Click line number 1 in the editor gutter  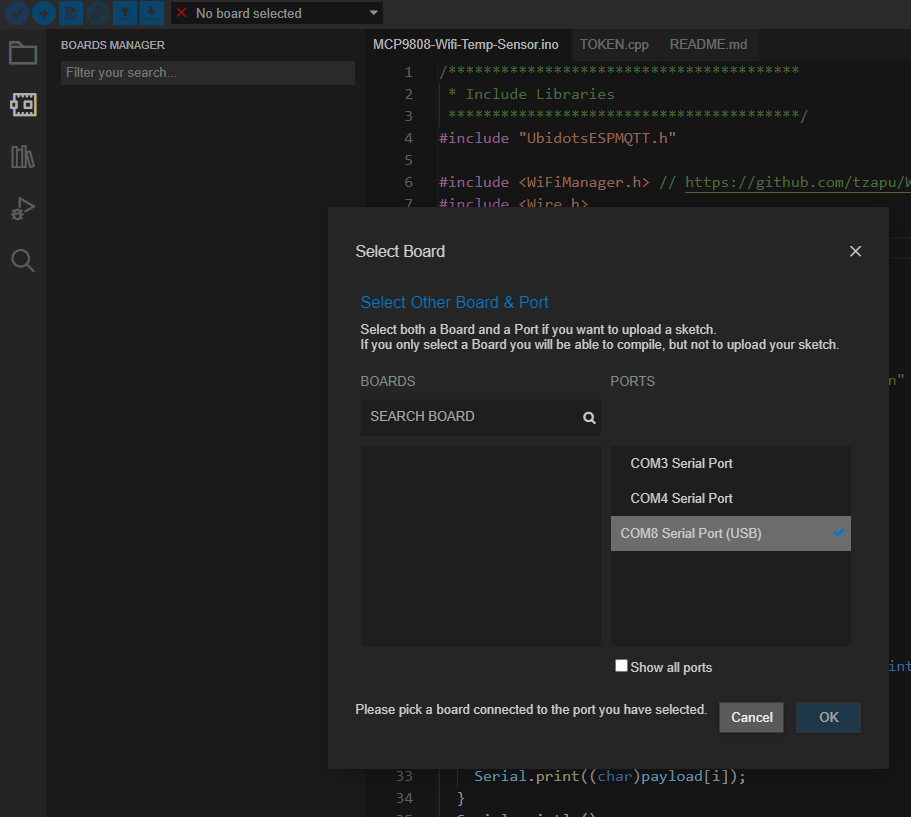tap(408, 72)
